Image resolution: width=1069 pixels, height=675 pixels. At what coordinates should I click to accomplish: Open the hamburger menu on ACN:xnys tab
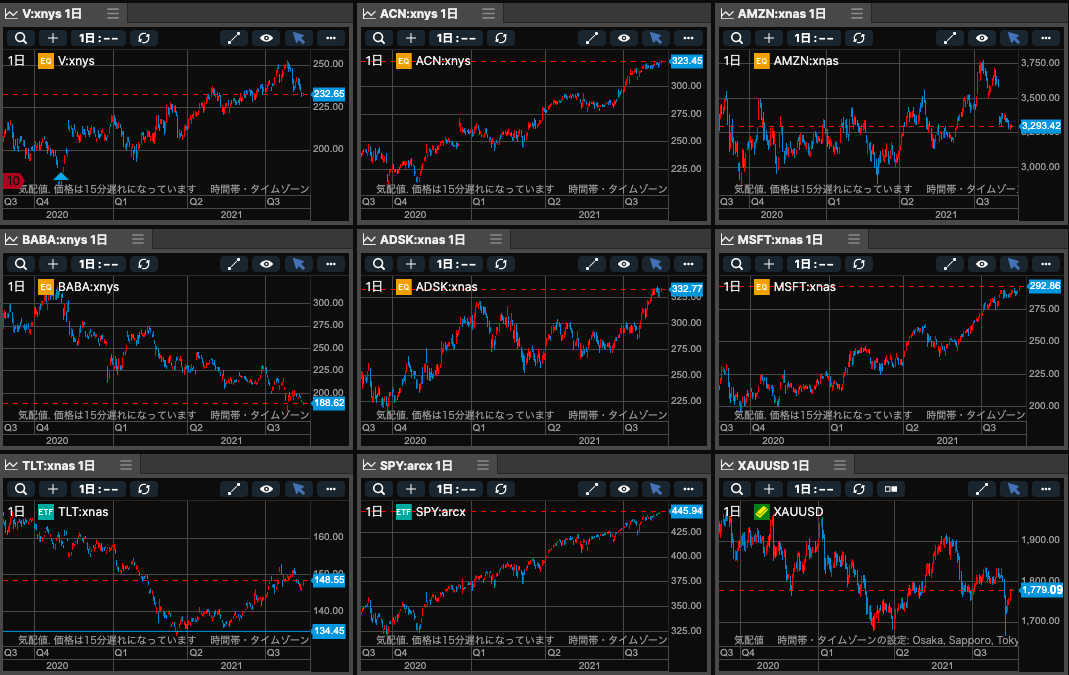click(x=488, y=14)
